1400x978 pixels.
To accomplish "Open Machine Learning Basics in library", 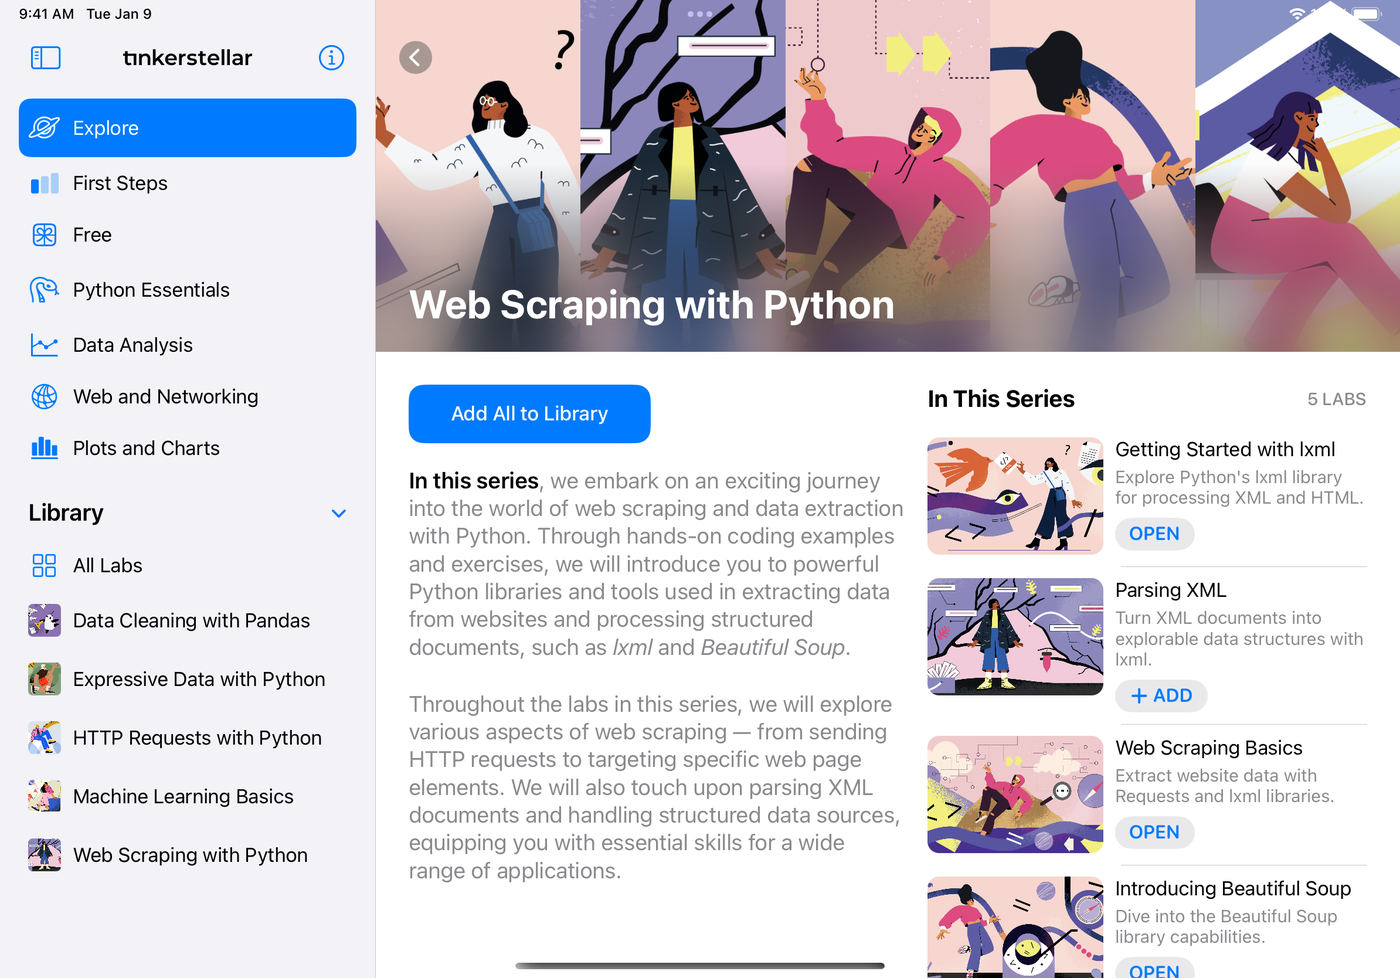I will (x=183, y=797).
